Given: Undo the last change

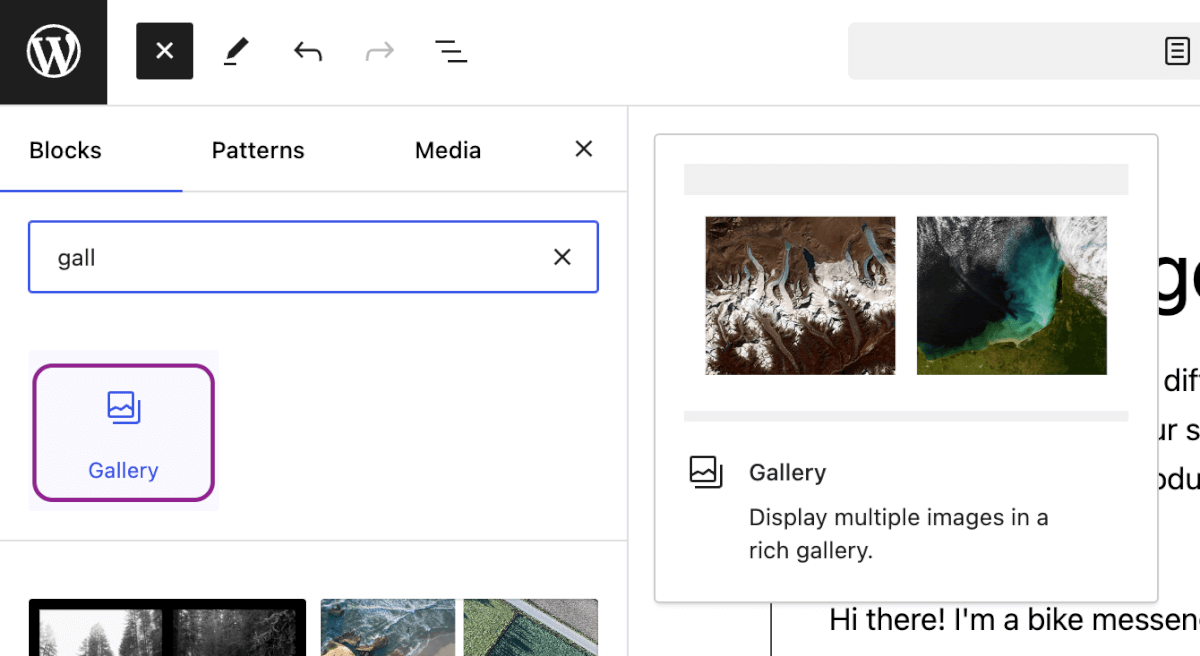Looking at the screenshot, I should (307, 51).
